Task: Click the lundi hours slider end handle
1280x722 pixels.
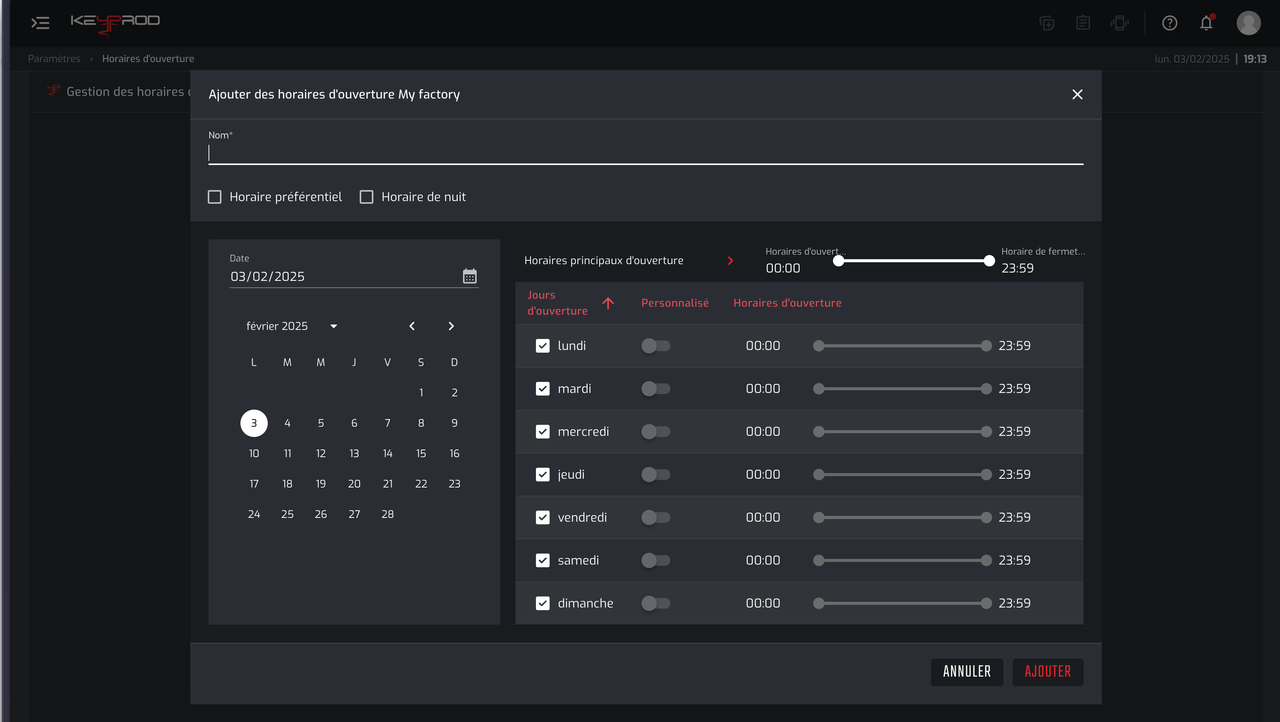Action: (986, 346)
